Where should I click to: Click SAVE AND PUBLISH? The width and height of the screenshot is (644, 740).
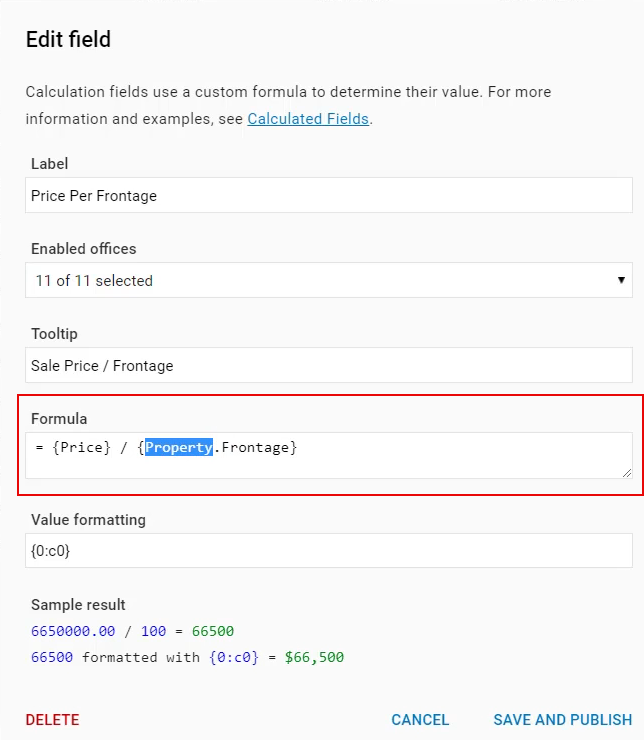[x=562, y=720]
